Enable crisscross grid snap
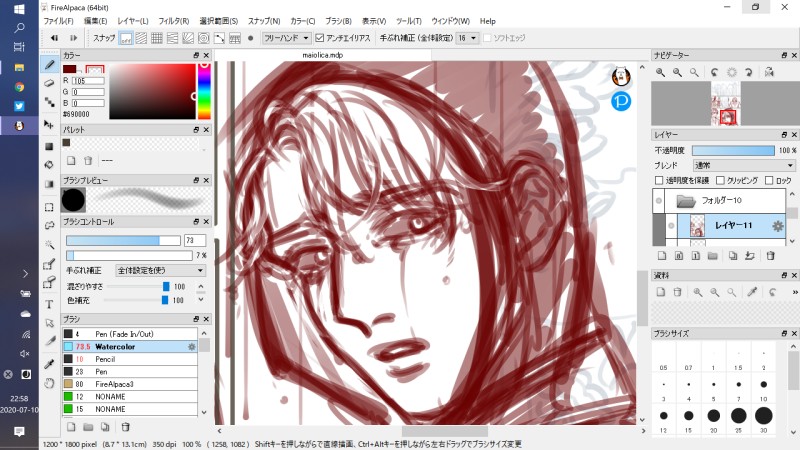Image resolution: width=800 pixels, height=450 pixels. (157, 38)
